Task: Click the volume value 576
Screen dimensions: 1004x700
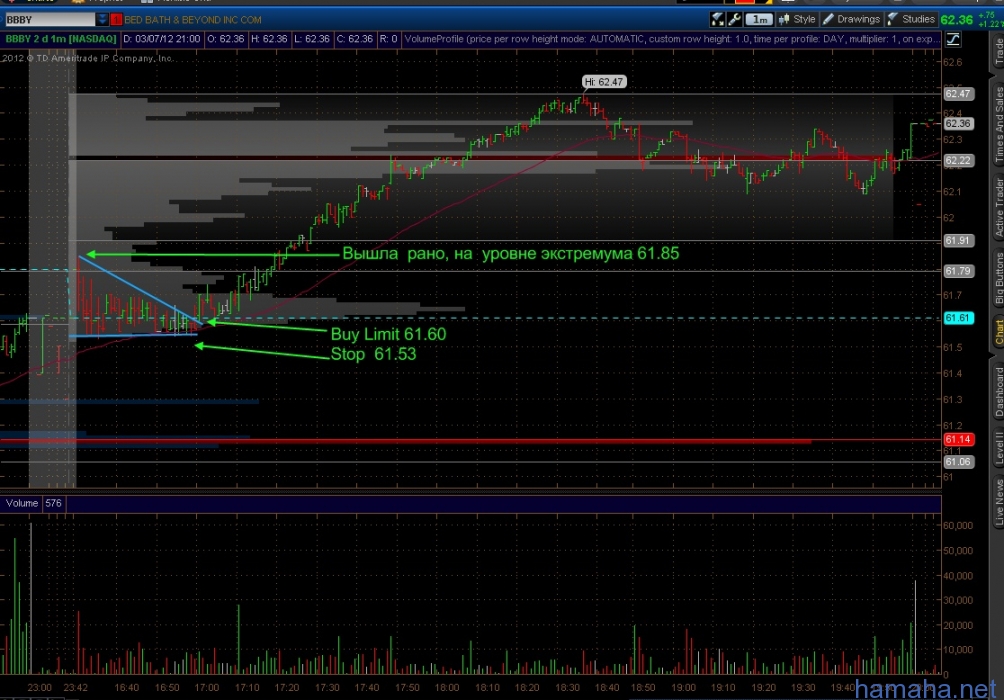Action: coord(54,503)
